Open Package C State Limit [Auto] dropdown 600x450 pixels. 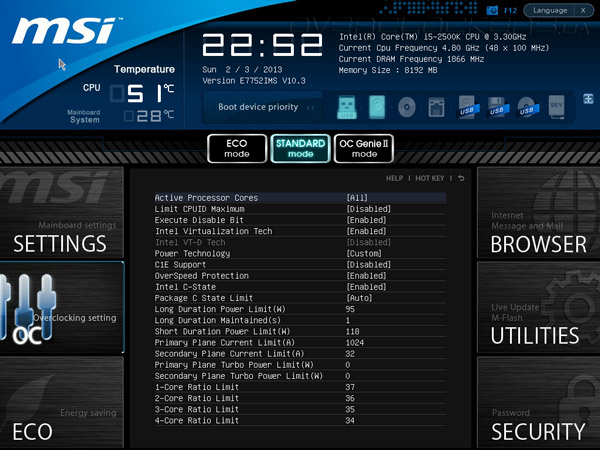tap(359, 298)
